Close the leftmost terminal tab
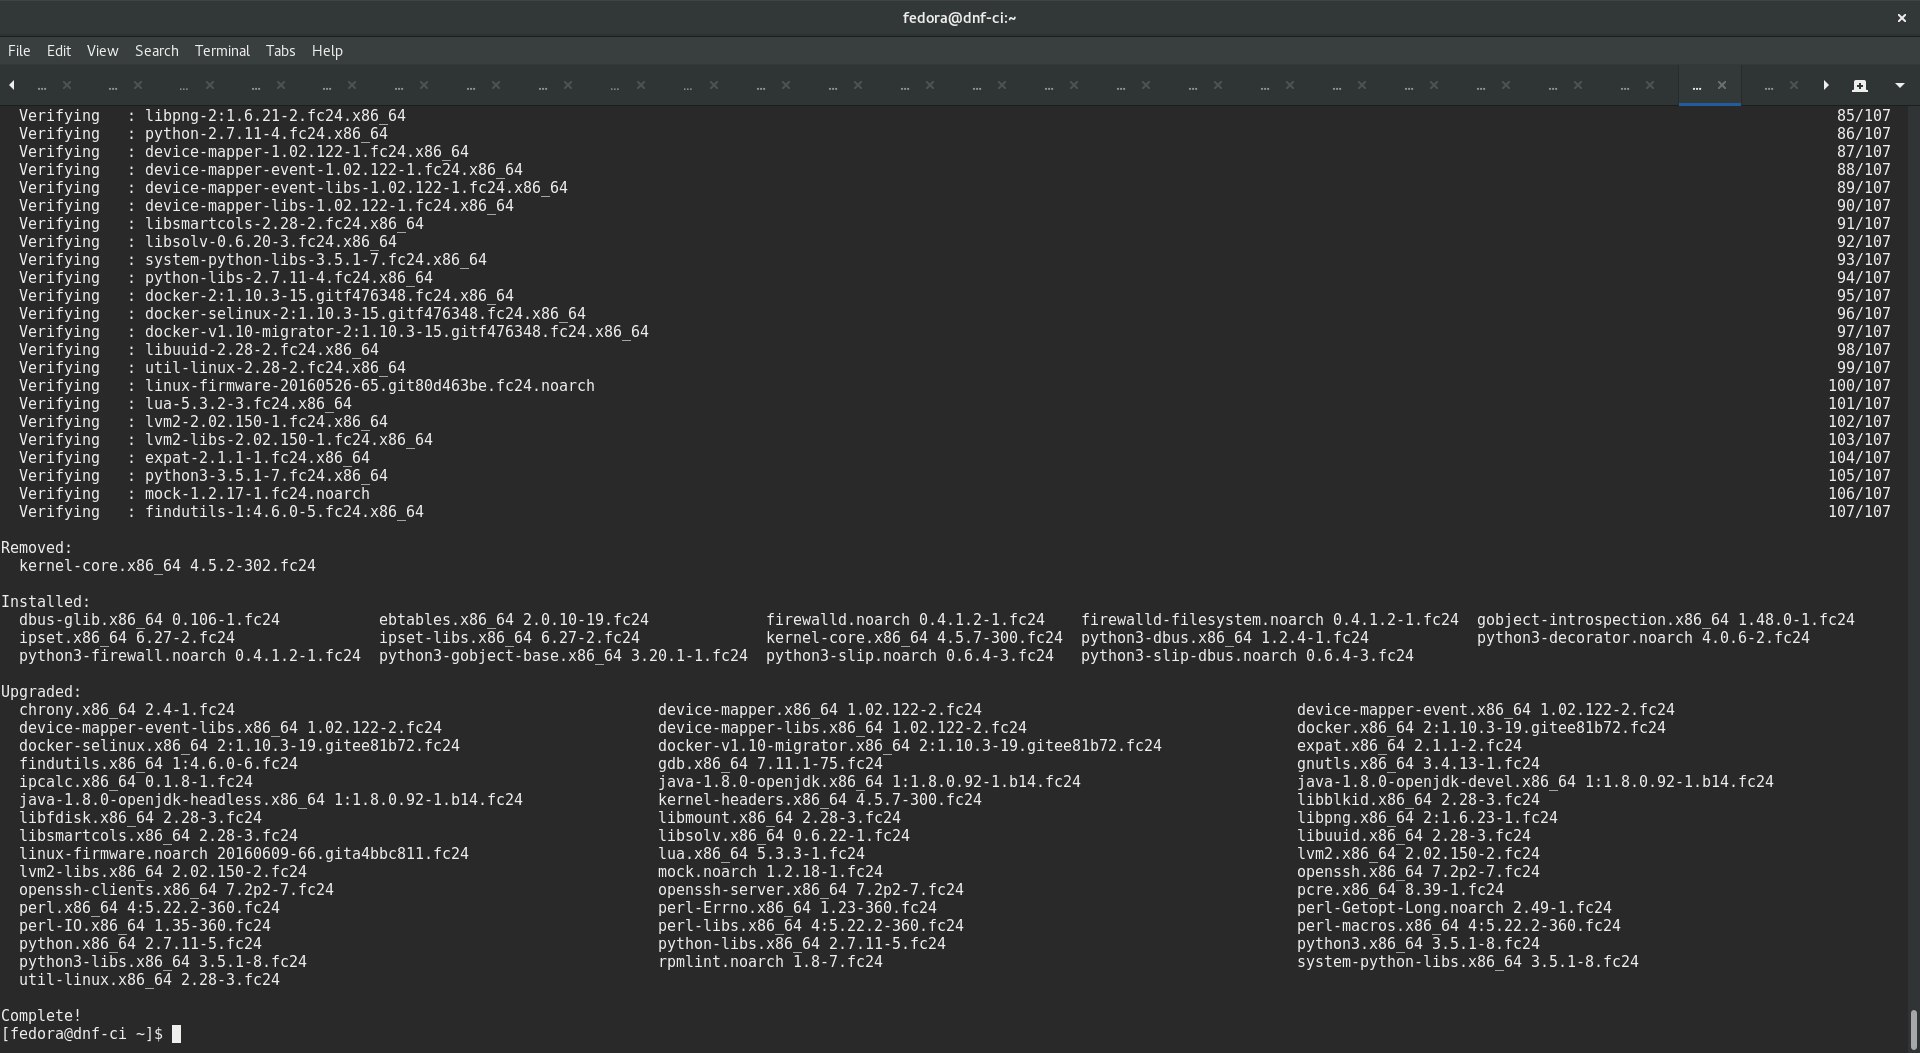 tap(67, 86)
